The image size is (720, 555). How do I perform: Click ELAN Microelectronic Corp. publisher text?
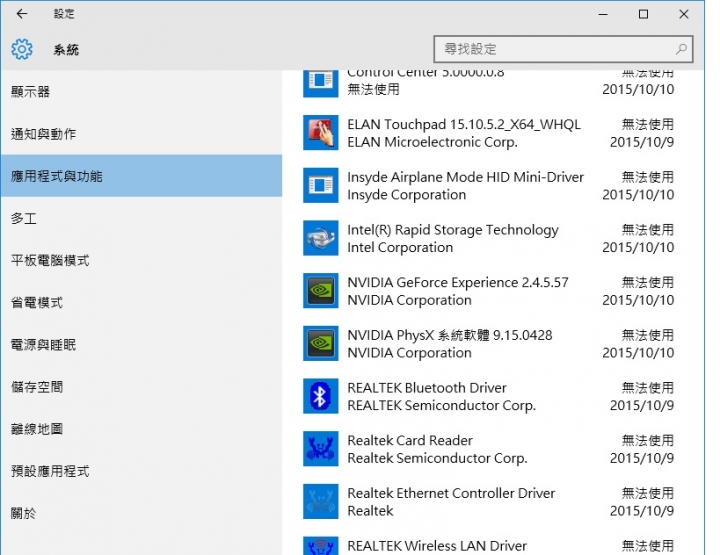(x=433, y=142)
